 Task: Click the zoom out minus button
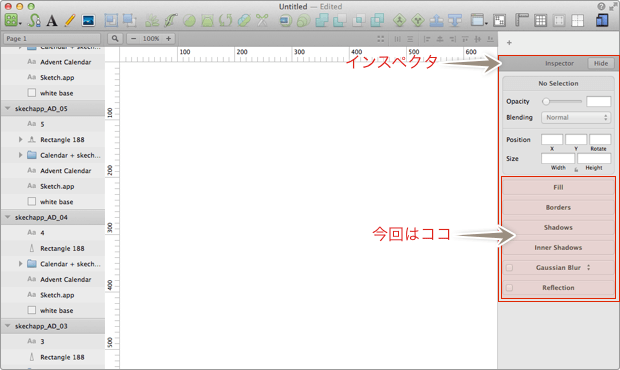coord(134,38)
